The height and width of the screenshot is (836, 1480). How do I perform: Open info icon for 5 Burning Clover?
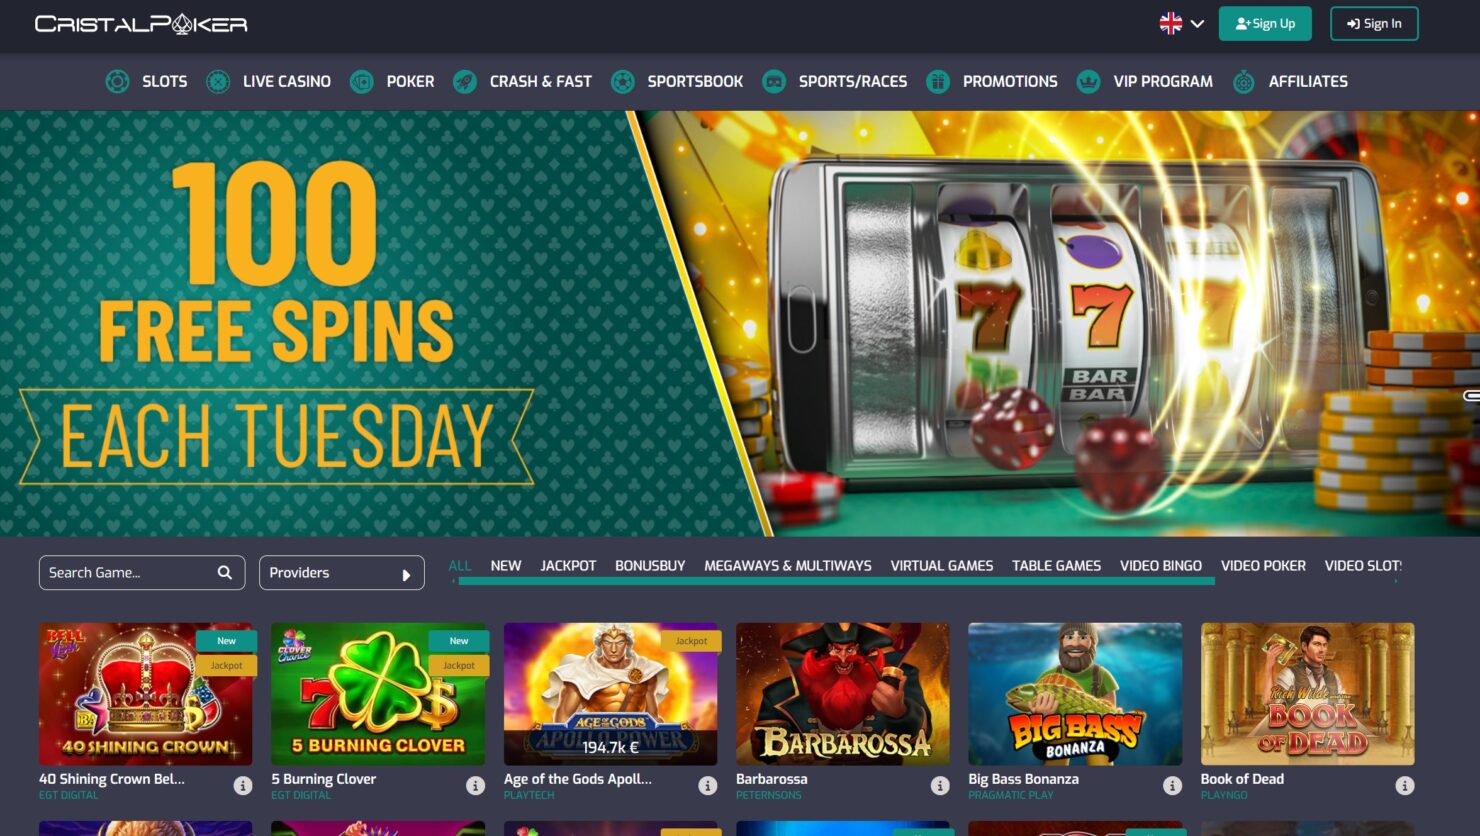tap(475, 786)
